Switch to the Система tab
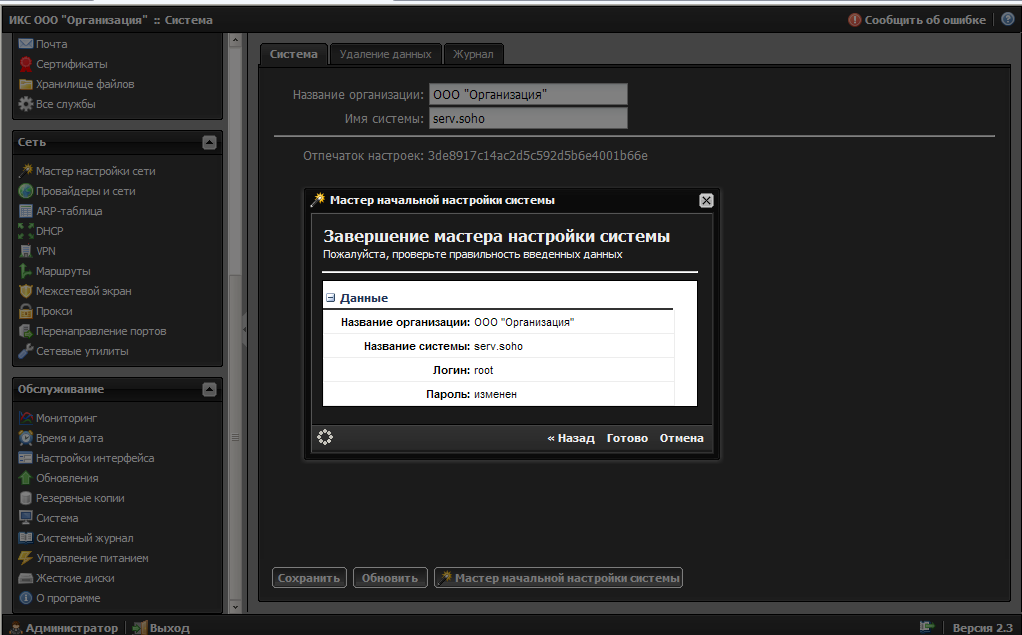This screenshot has height=635, width=1022. [x=293, y=54]
